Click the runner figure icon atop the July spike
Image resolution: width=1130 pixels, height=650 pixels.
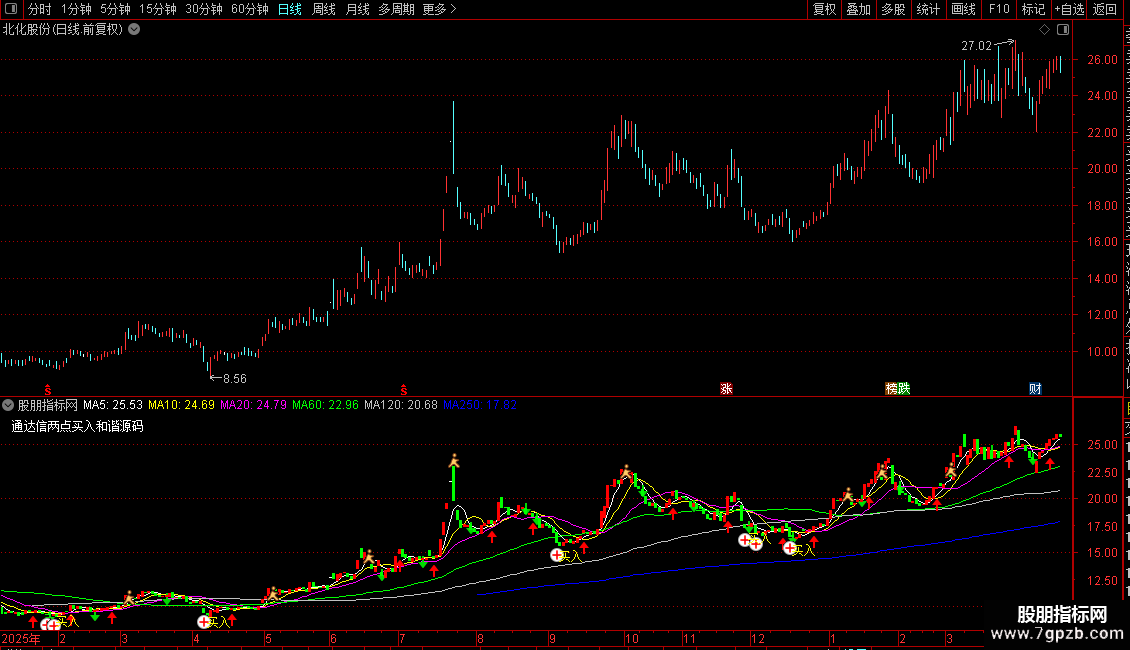454,460
